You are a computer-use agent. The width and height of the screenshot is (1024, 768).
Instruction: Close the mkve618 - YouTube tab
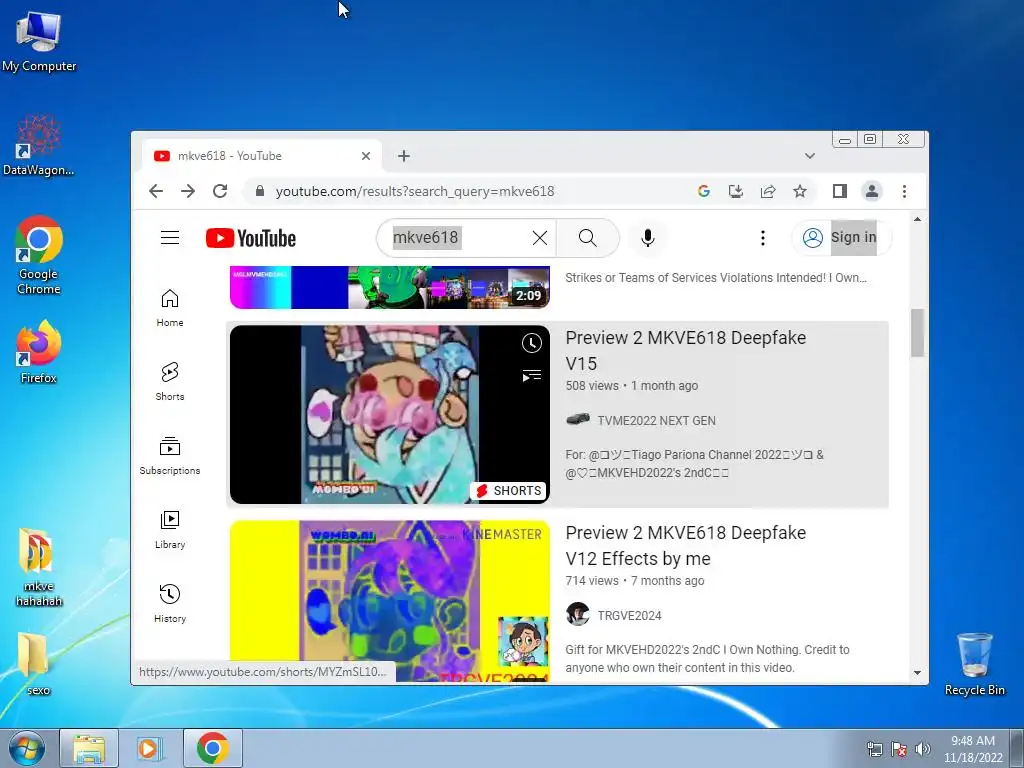pyautogui.click(x=366, y=155)
